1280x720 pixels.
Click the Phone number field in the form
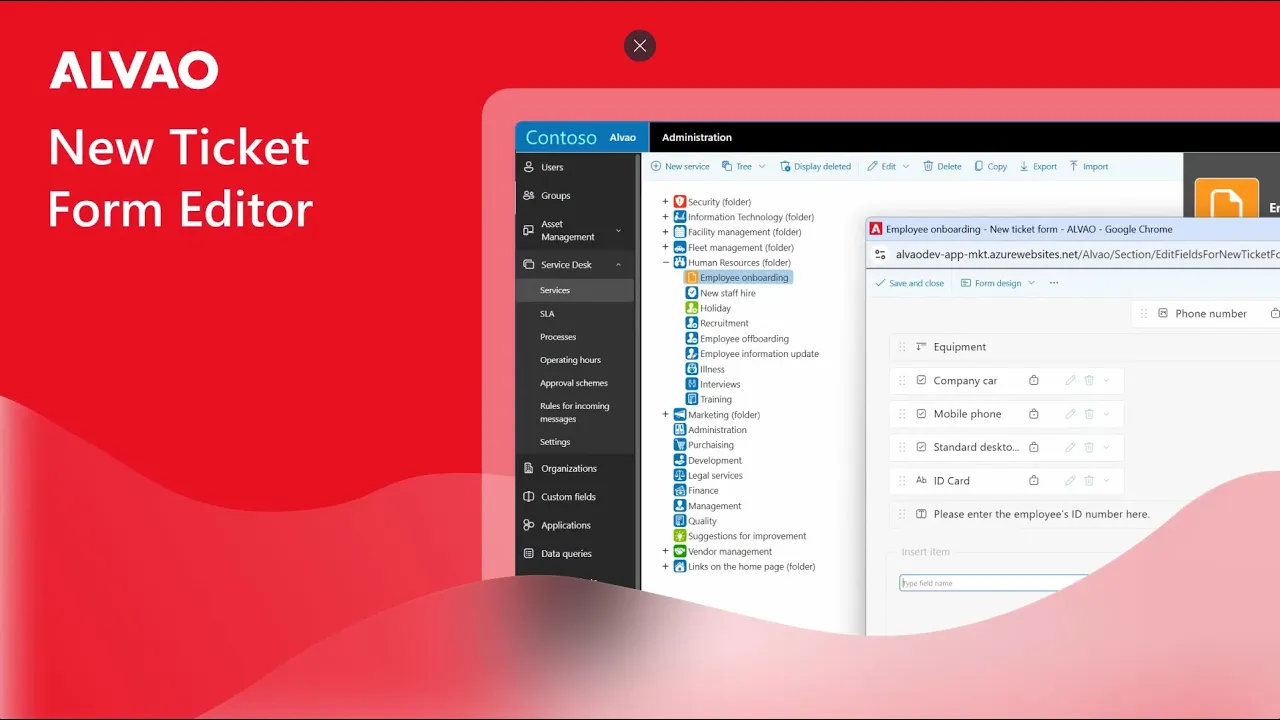(1207, 314)
